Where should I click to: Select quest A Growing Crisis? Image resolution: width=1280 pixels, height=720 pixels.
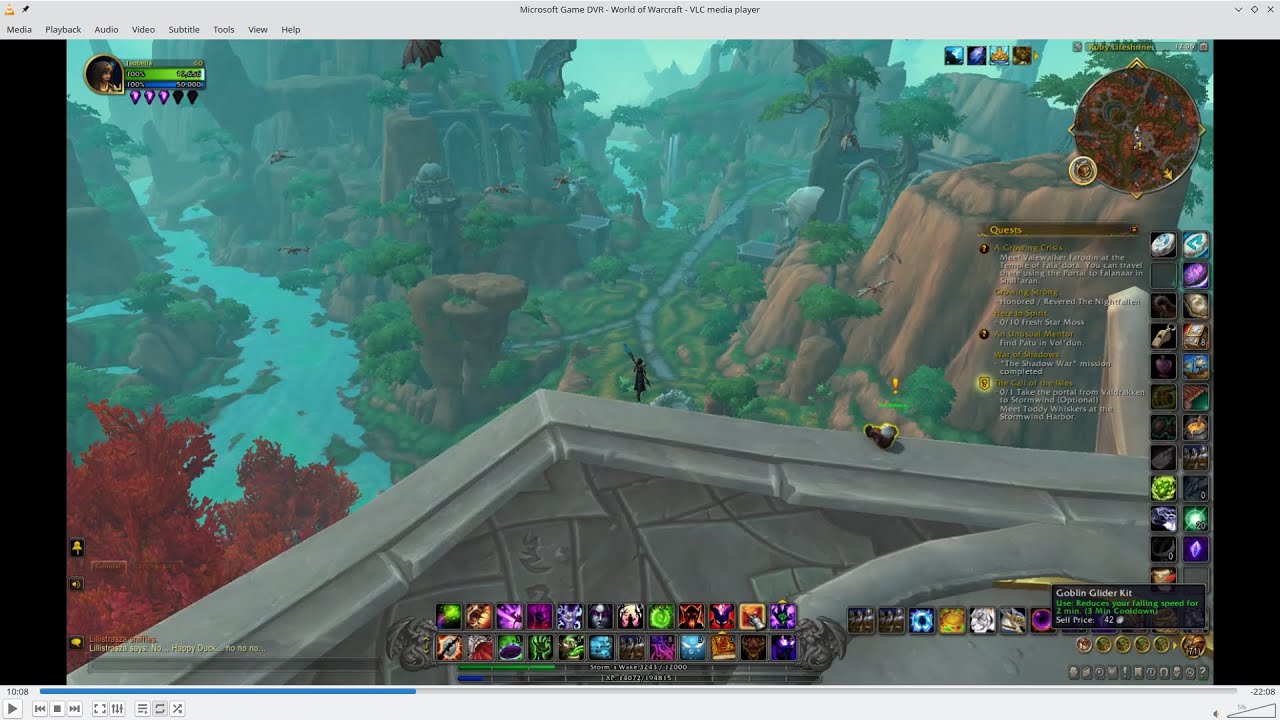(x=1028, y=247)
